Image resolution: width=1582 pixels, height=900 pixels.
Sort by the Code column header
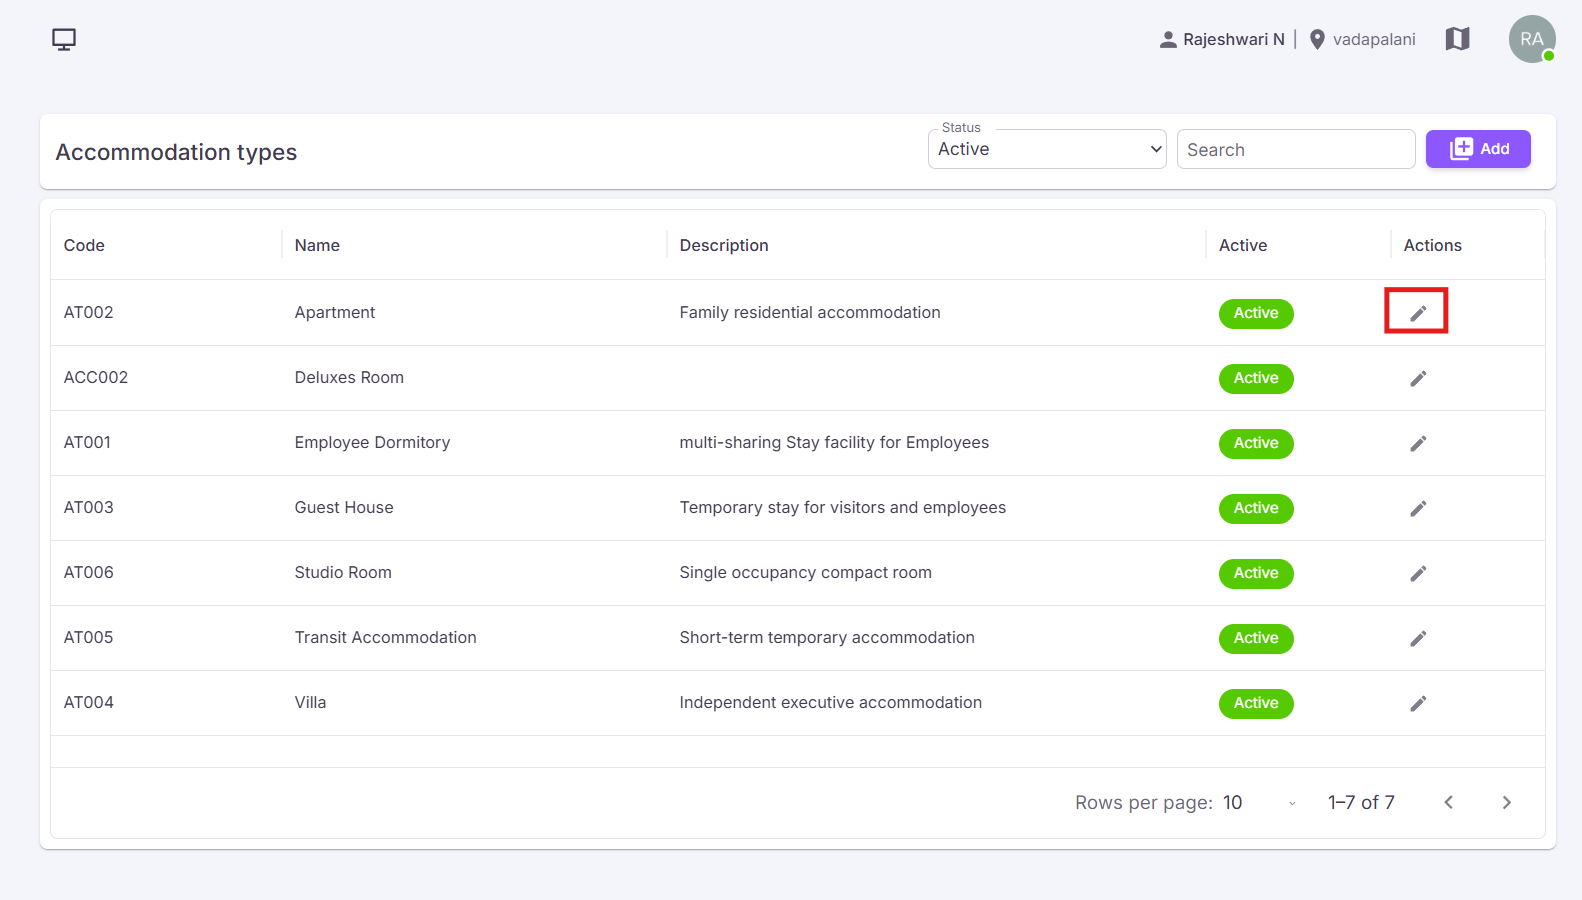tap(84, 245)
